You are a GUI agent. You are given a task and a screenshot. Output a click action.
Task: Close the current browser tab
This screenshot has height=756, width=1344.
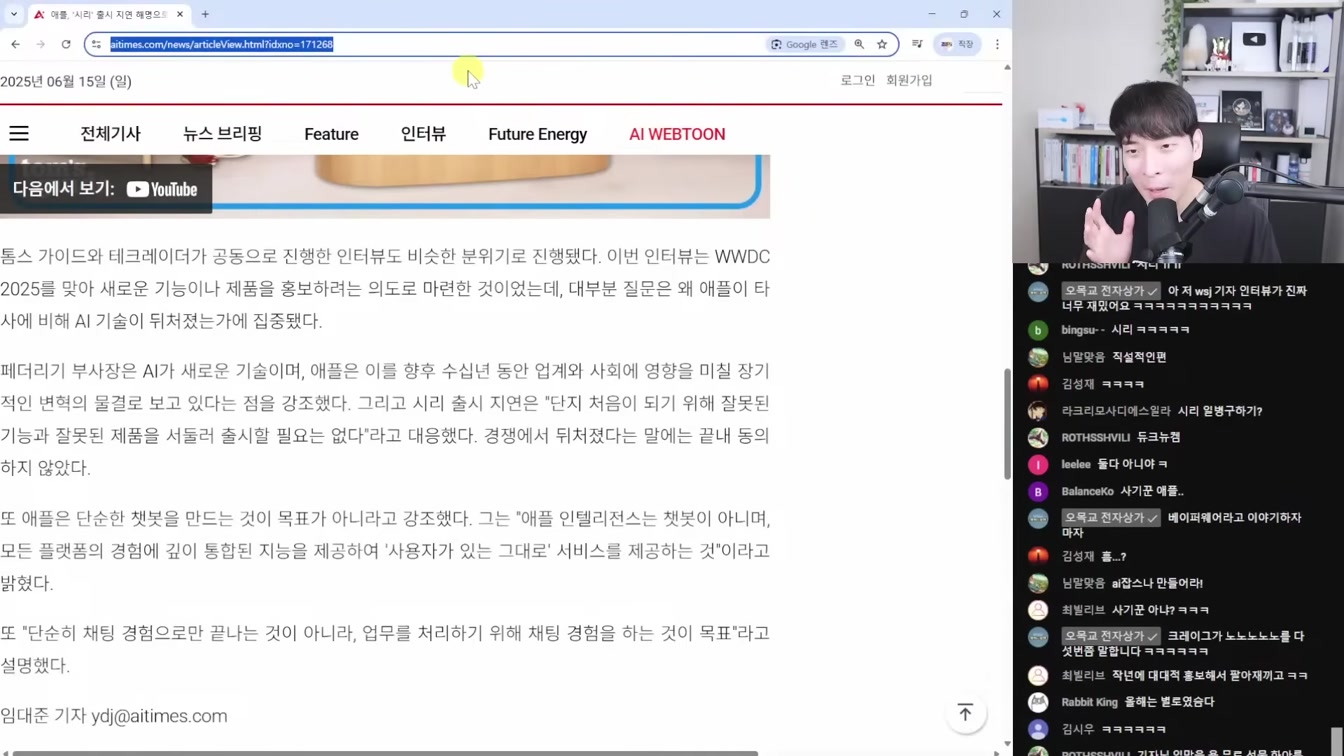(x=180, y=14)
